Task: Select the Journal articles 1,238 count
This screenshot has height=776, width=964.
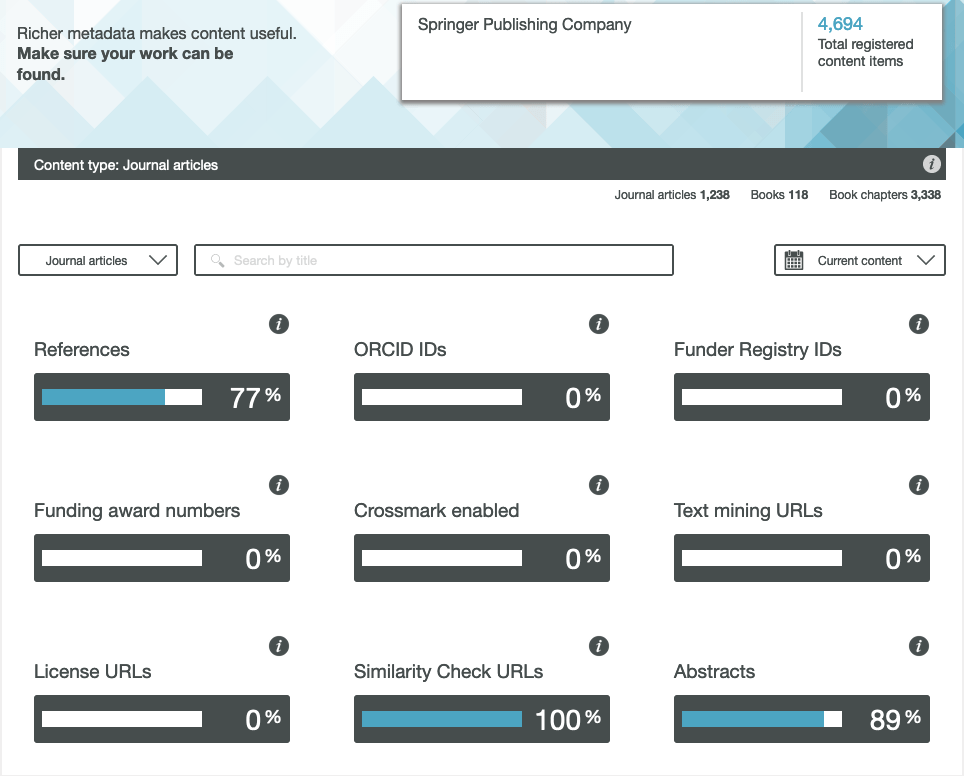Action: click(x=672, y=195)
